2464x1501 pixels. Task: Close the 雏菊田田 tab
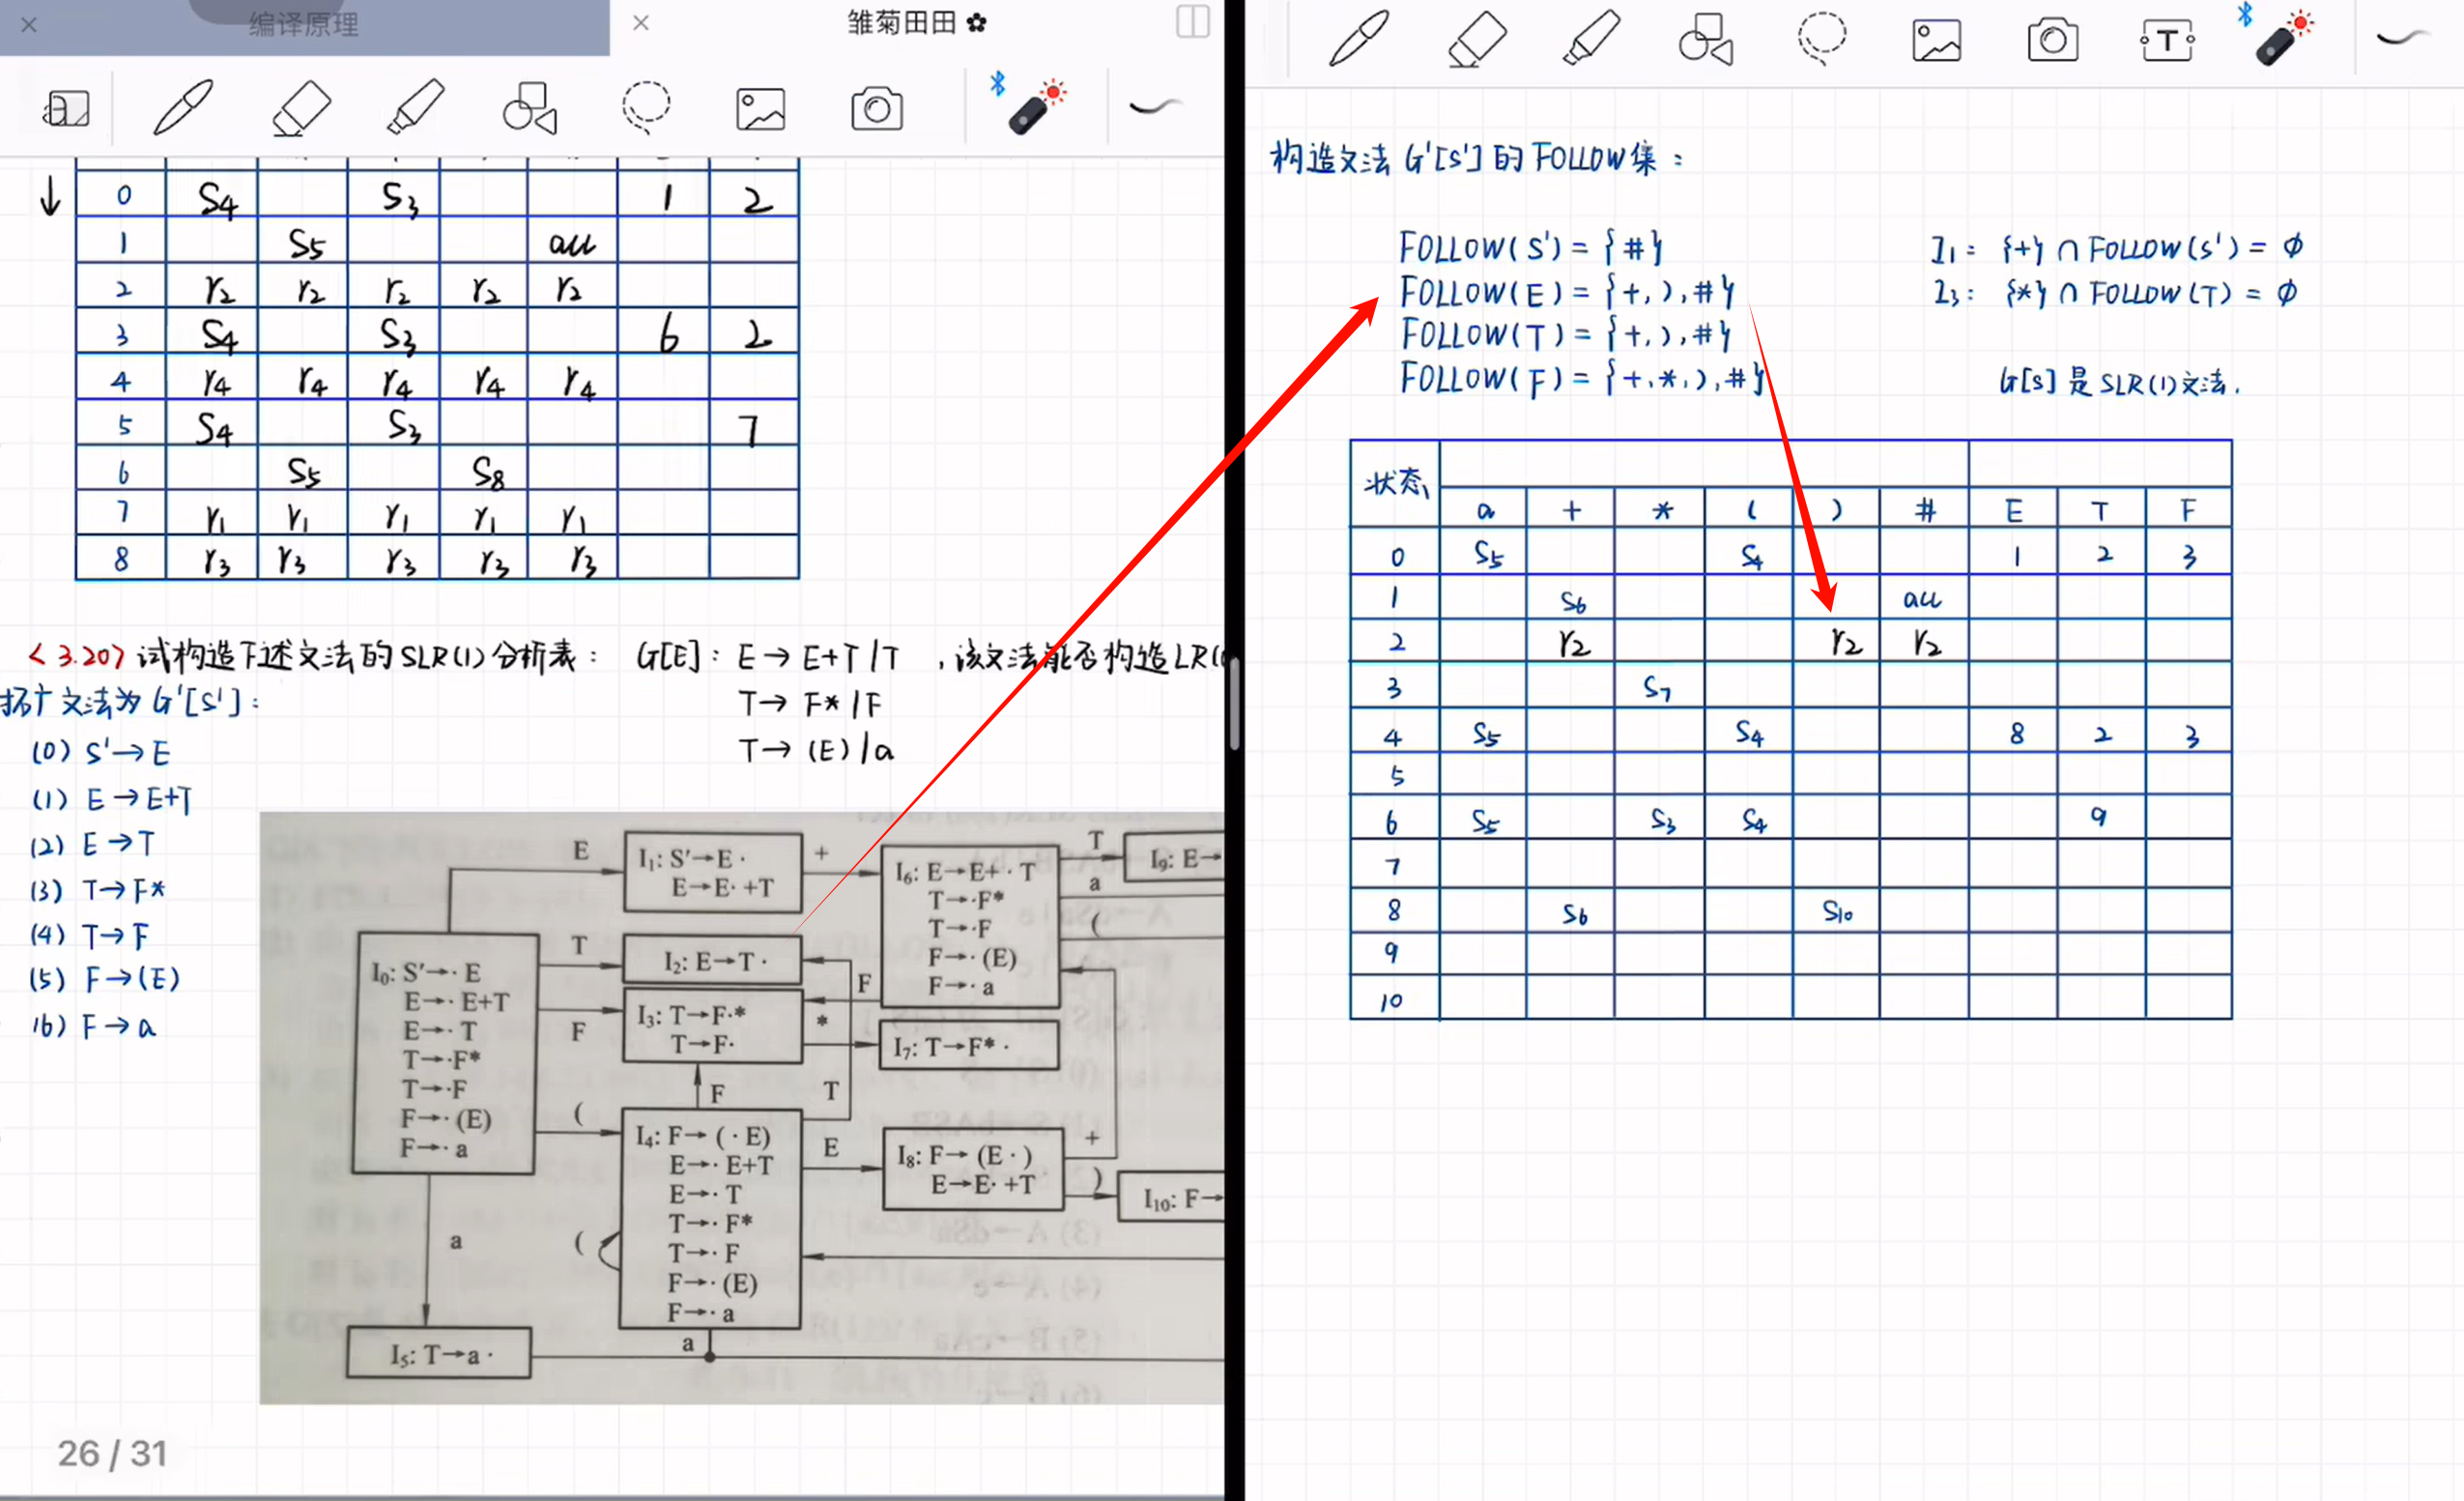click(x=641, y=23)
